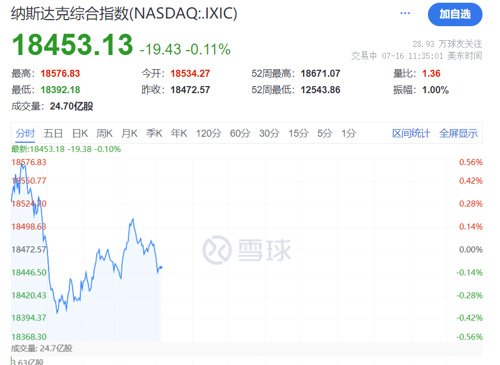This screenshot has width=500, height=365.
Task: Switch to 分时 intraday chart tab
Action: click(x=25, y=133)
